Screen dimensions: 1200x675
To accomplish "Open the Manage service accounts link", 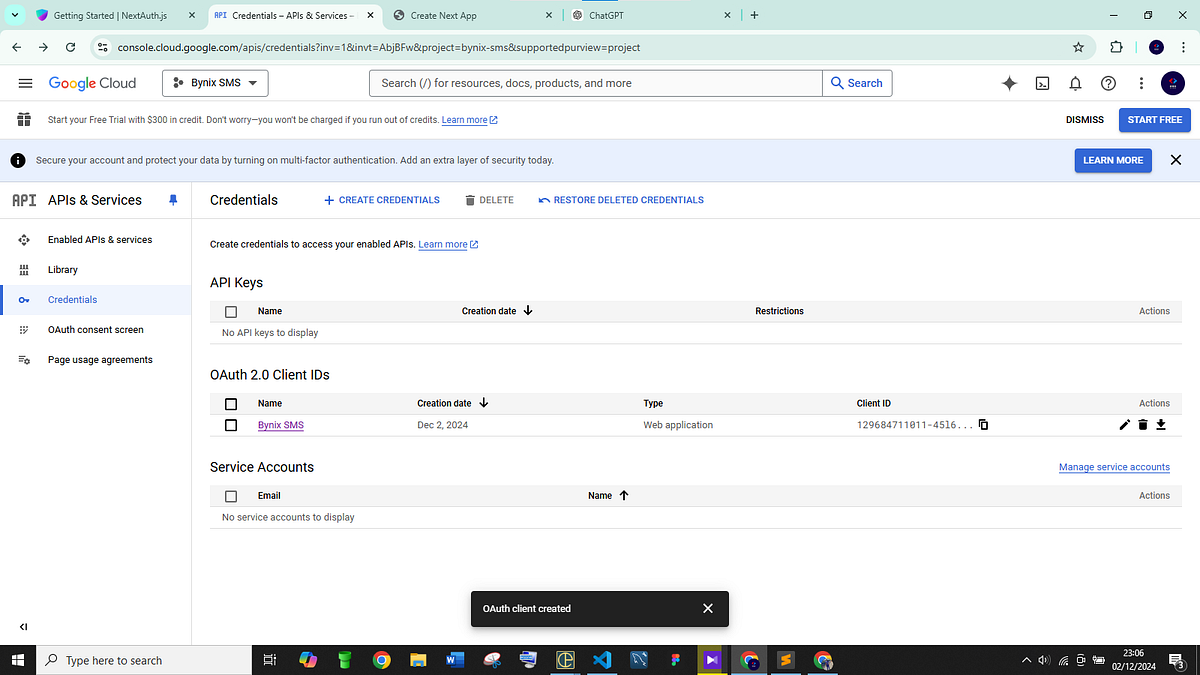I will click(x=1114, y=467).
